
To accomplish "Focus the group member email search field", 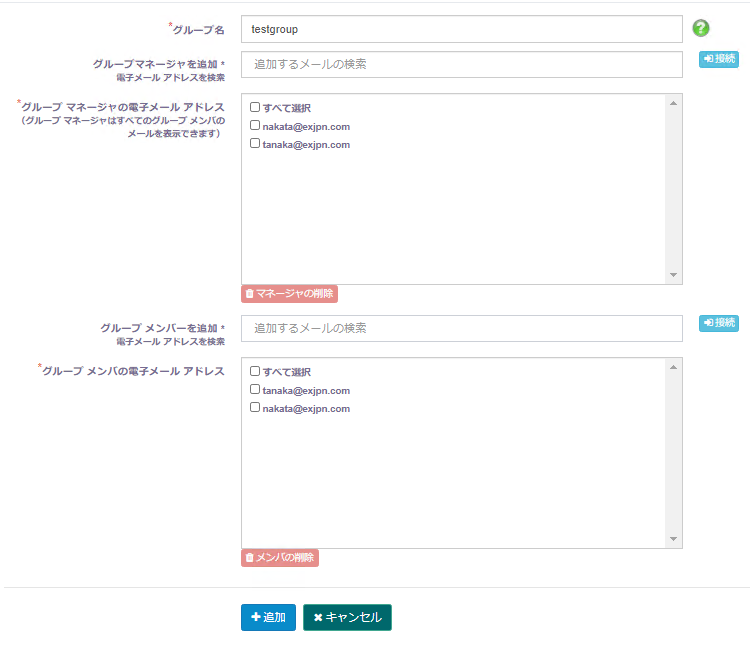I will pyautogui.click(x=462, y=329).
